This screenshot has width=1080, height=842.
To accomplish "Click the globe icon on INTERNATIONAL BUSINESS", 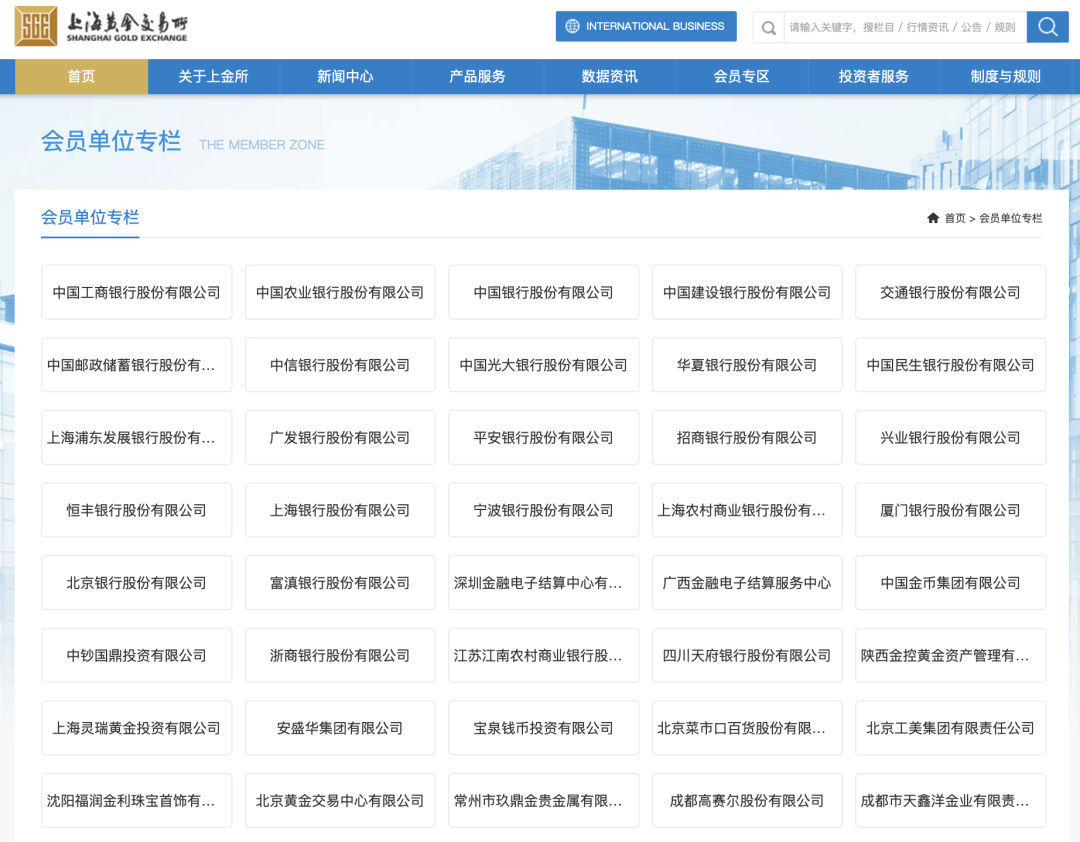I will click(570, 26).
